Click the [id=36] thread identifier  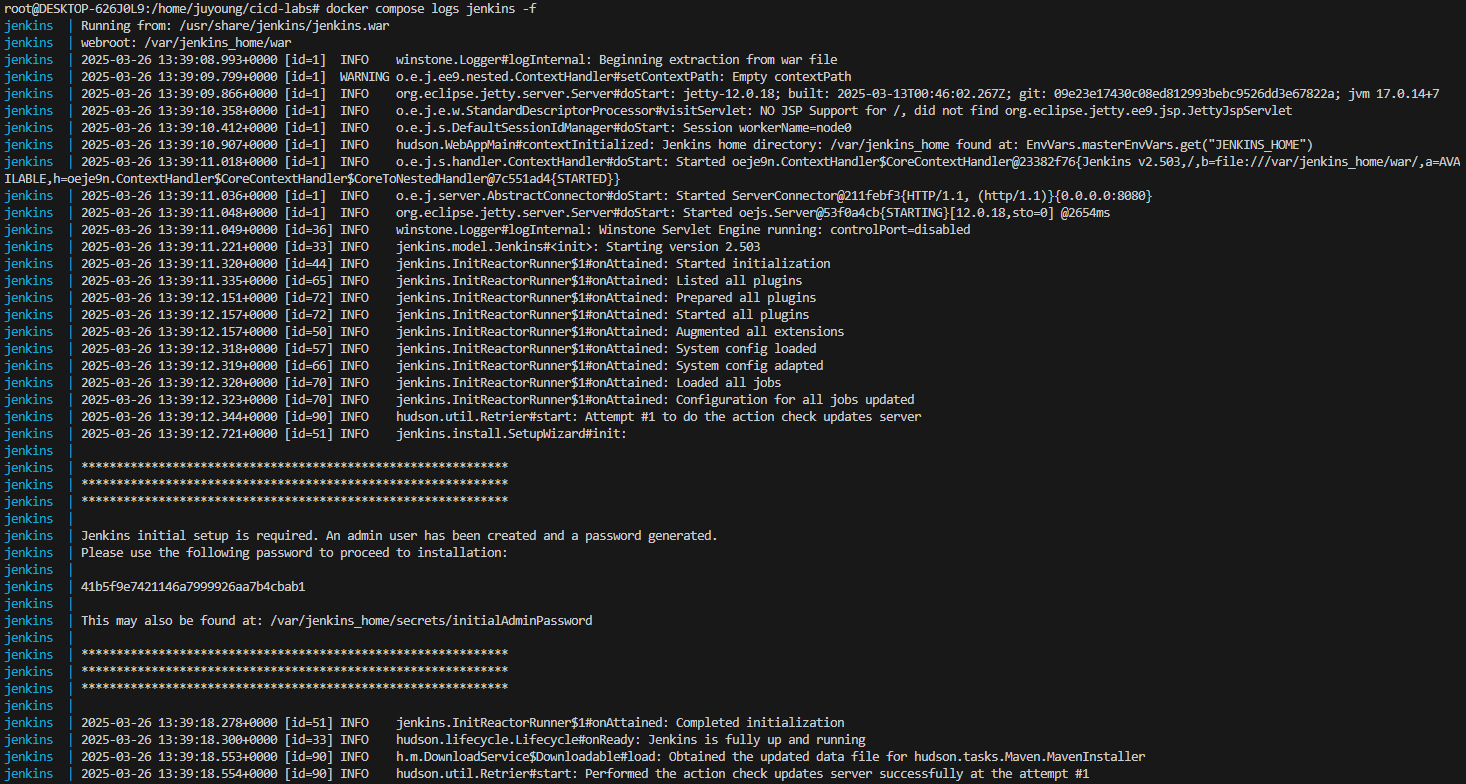pyautogui.click(x=309, y=230)
